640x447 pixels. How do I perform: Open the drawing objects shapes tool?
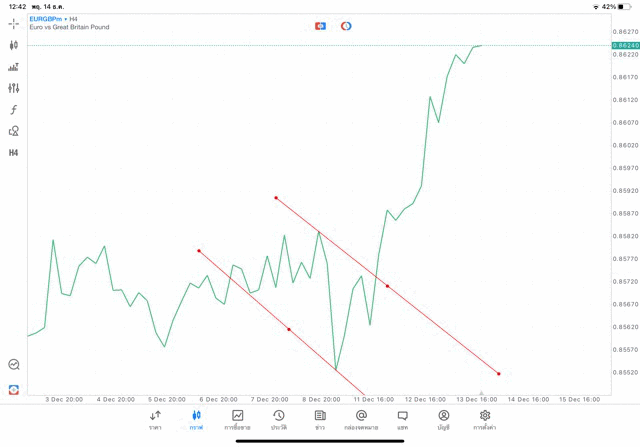pos(14,131)
